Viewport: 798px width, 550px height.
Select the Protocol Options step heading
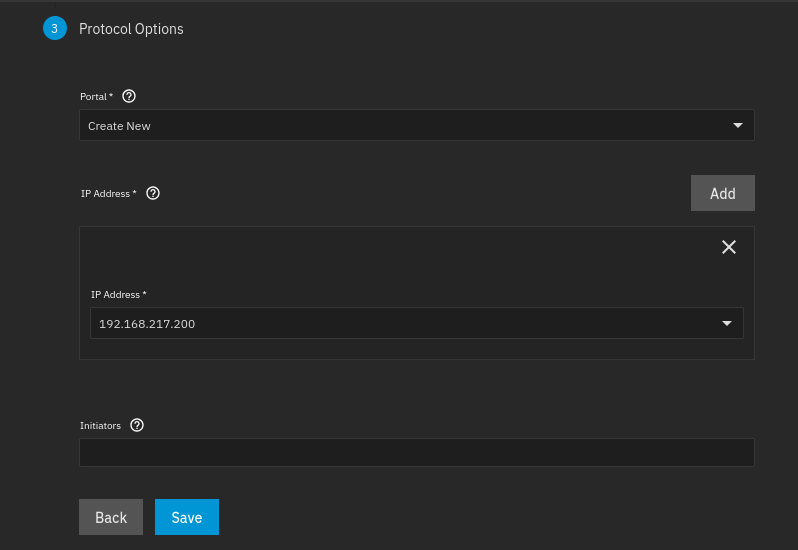(131, 29)
